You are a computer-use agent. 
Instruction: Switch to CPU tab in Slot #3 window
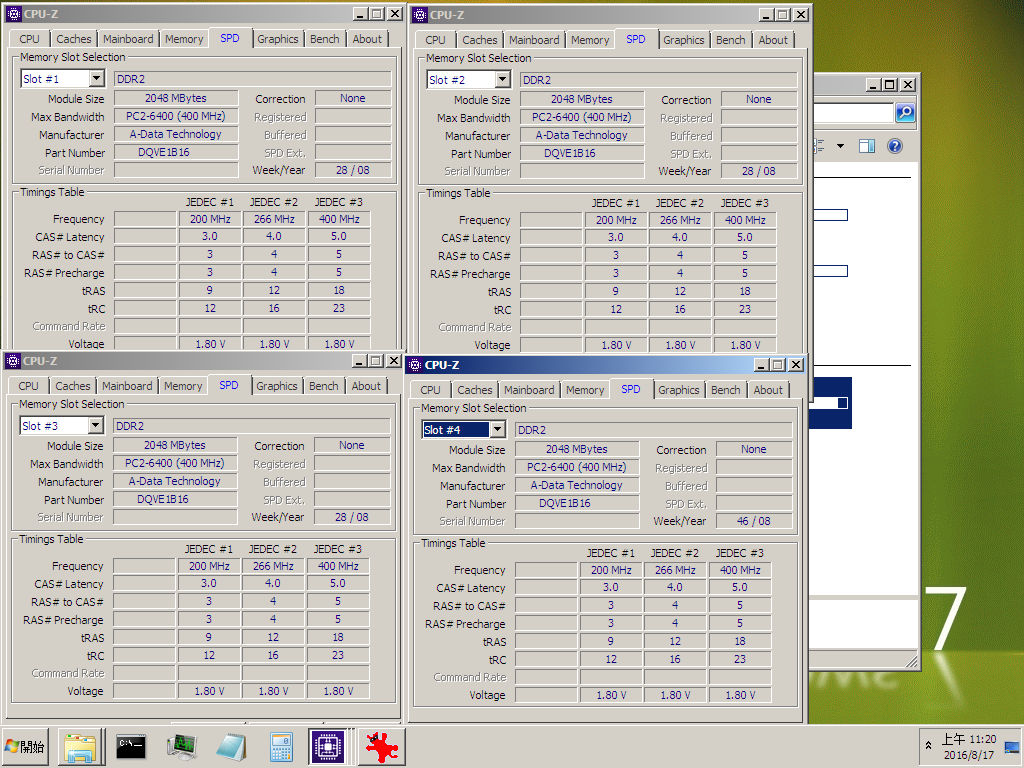pyautogui.click(x=28, y=386)
